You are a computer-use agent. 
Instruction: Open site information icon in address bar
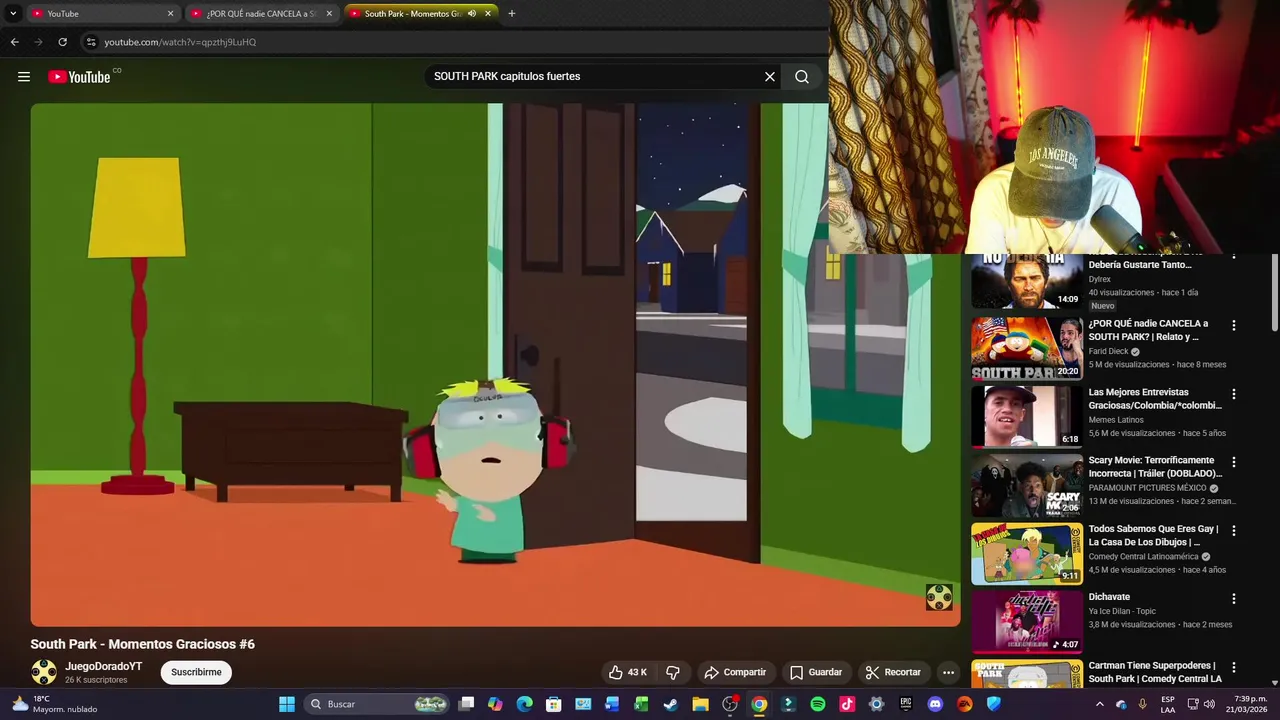tap(91, 42)
